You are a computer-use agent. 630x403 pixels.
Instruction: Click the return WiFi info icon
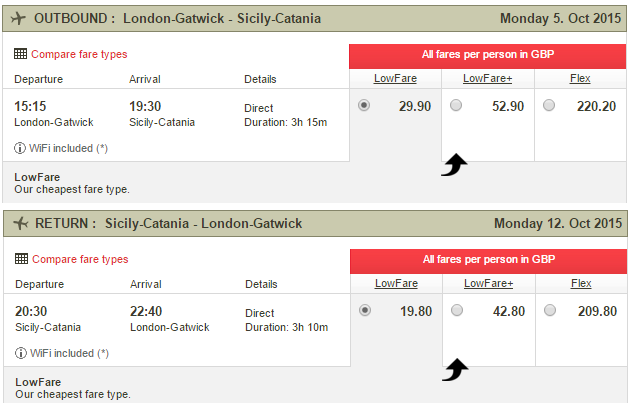point(20,353)
